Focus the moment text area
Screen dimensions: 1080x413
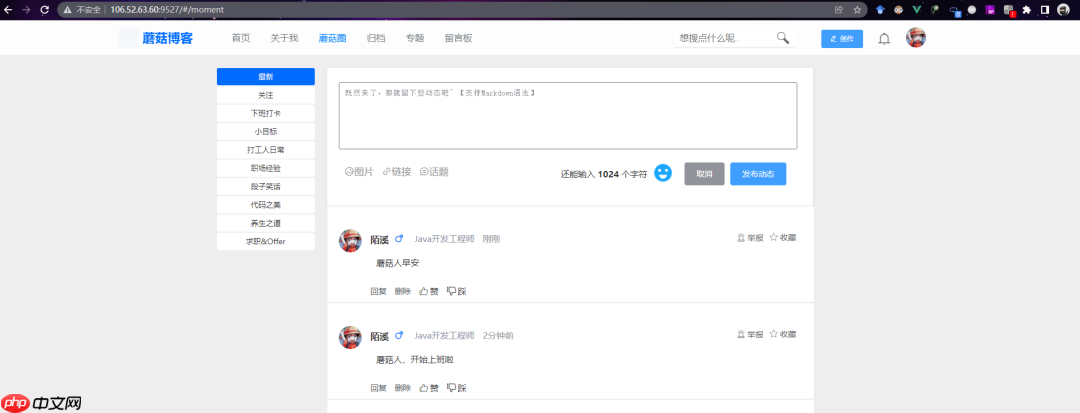(x=568, y=116)
